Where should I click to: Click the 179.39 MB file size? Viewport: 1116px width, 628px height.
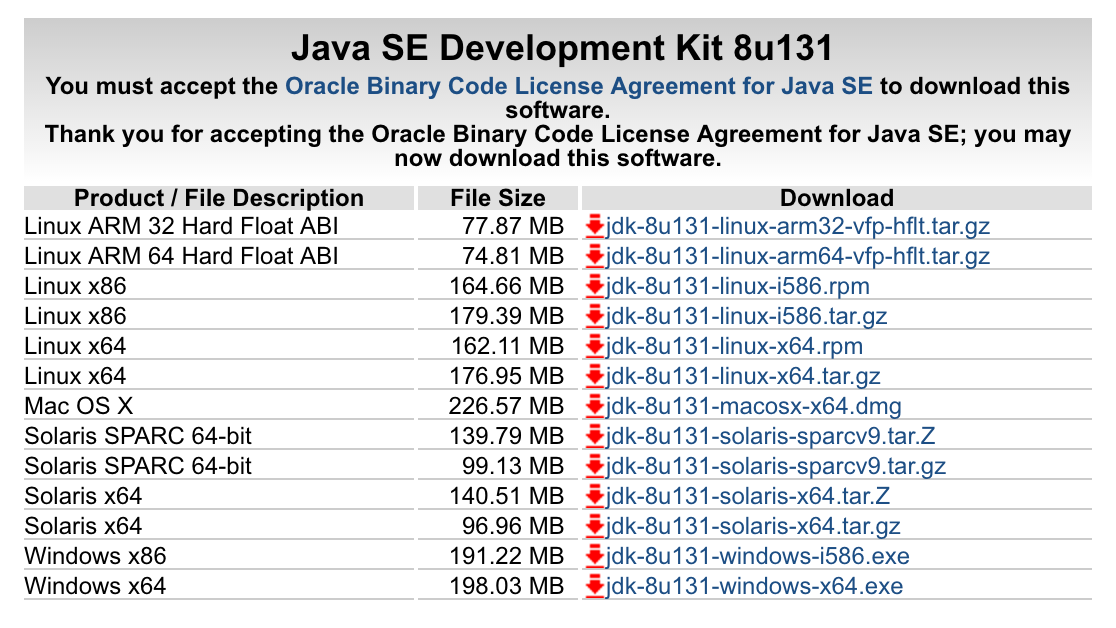[x=507, y=316]
